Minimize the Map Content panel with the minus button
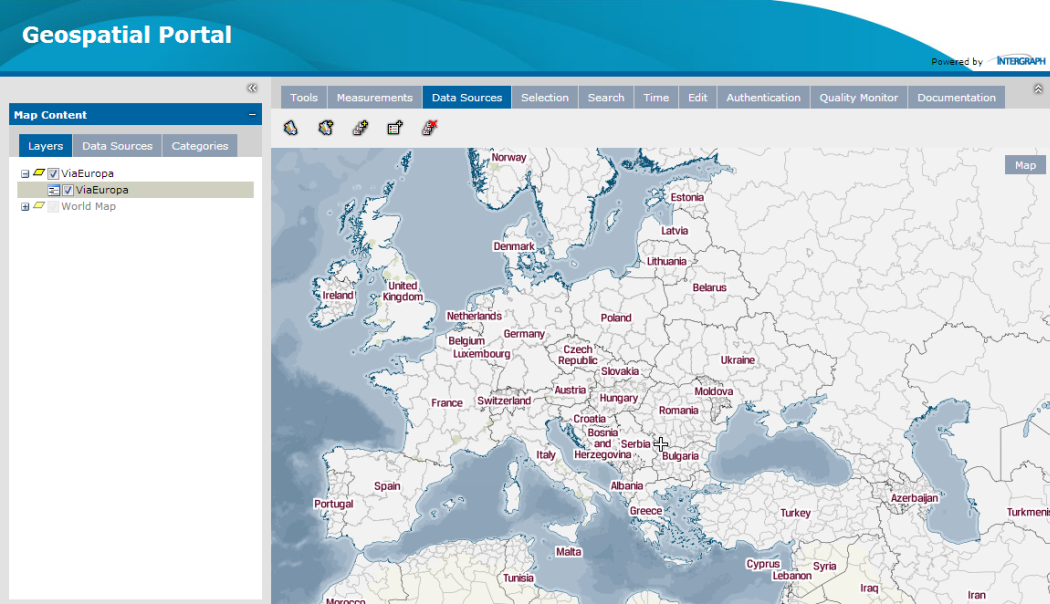The height and width of the screenshot is (604, 1050). click(252, 115)
